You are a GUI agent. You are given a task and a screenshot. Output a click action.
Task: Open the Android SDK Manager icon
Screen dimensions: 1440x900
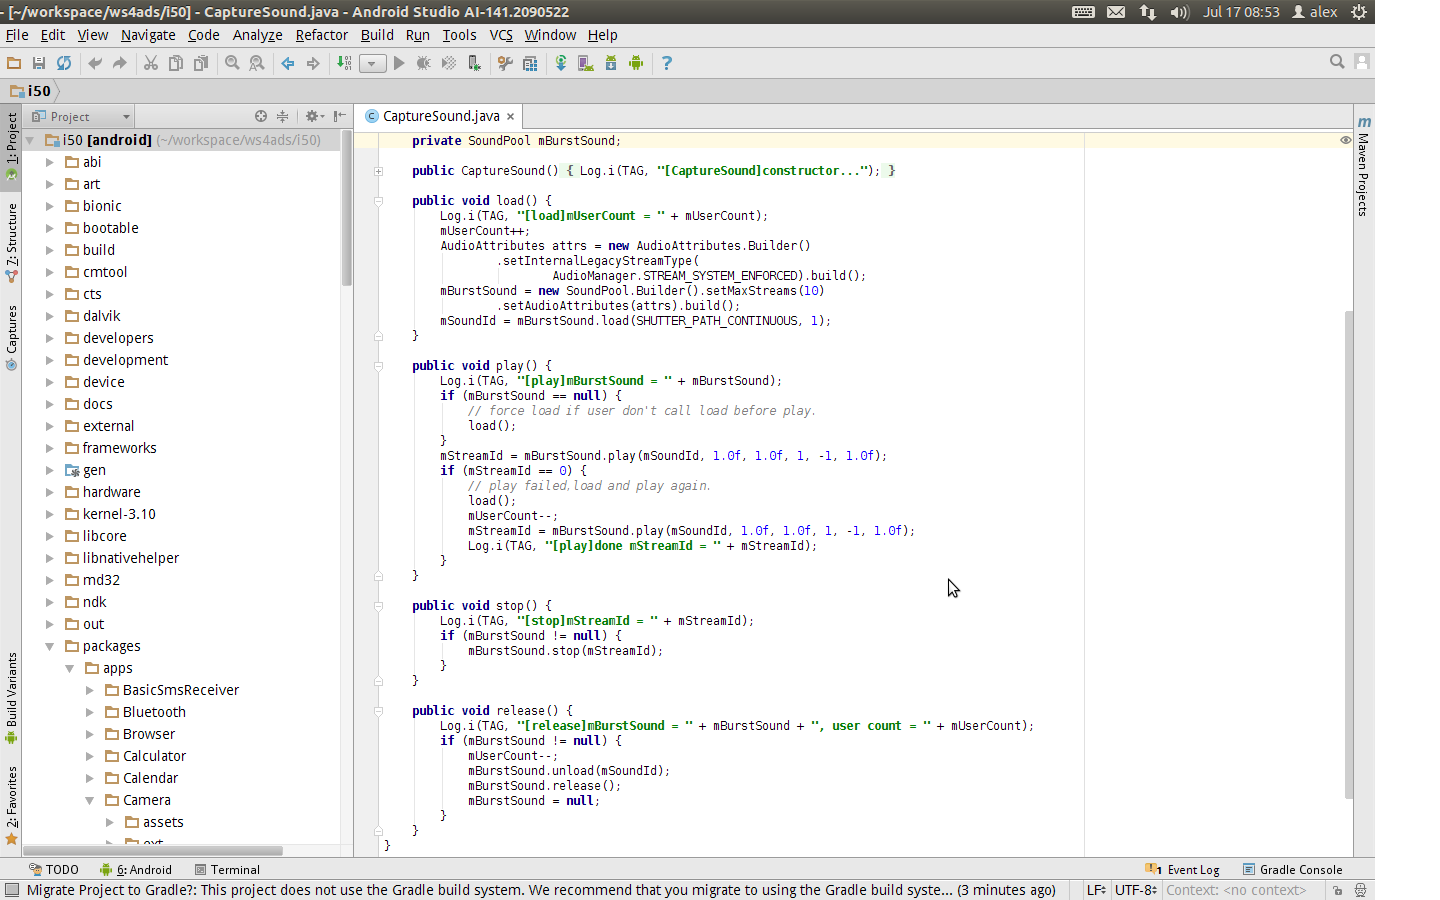pos(611,63)
